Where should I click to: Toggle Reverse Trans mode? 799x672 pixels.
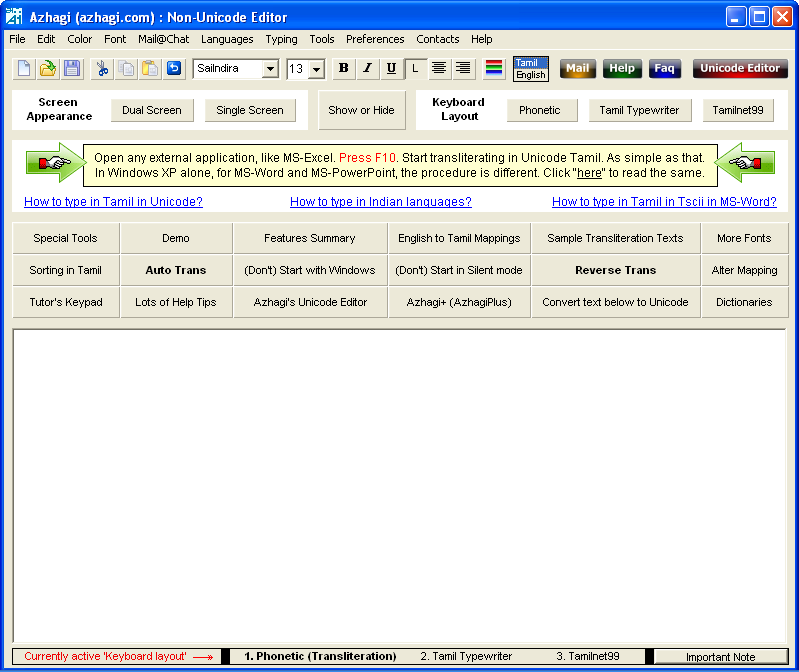click(x=616, y=270)
